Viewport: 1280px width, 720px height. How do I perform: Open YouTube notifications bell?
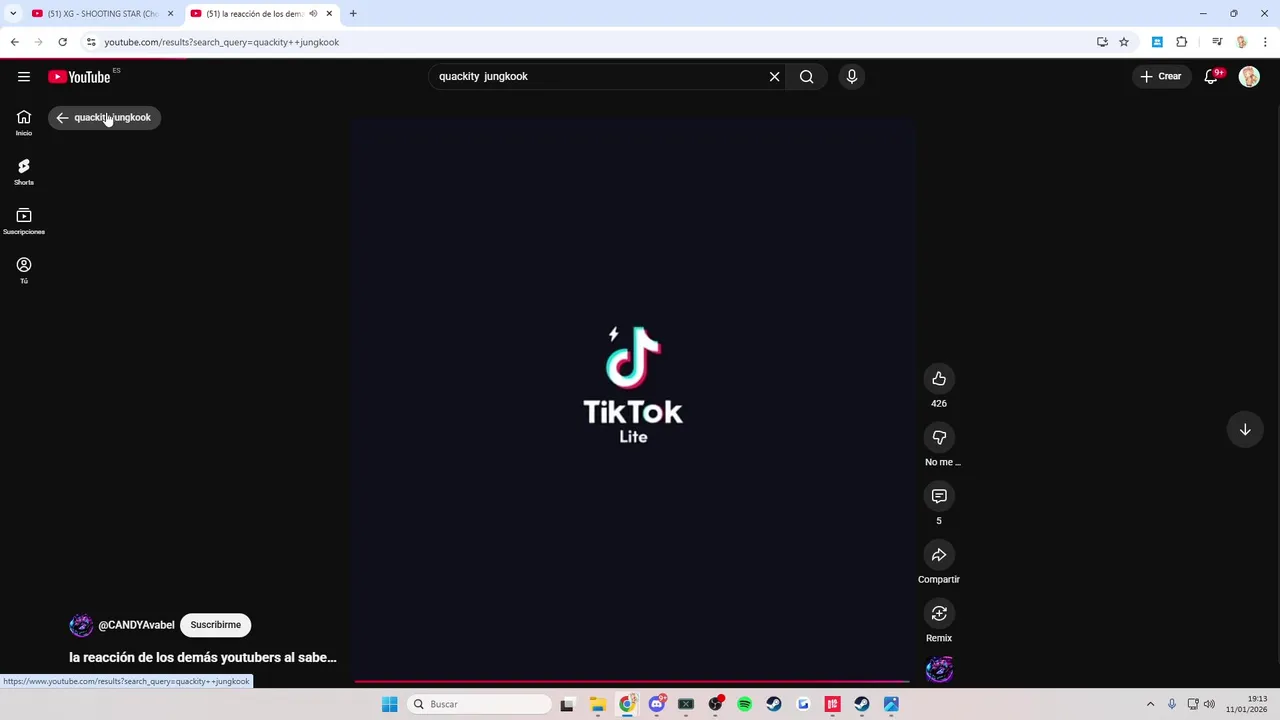tap(1211, 76)
